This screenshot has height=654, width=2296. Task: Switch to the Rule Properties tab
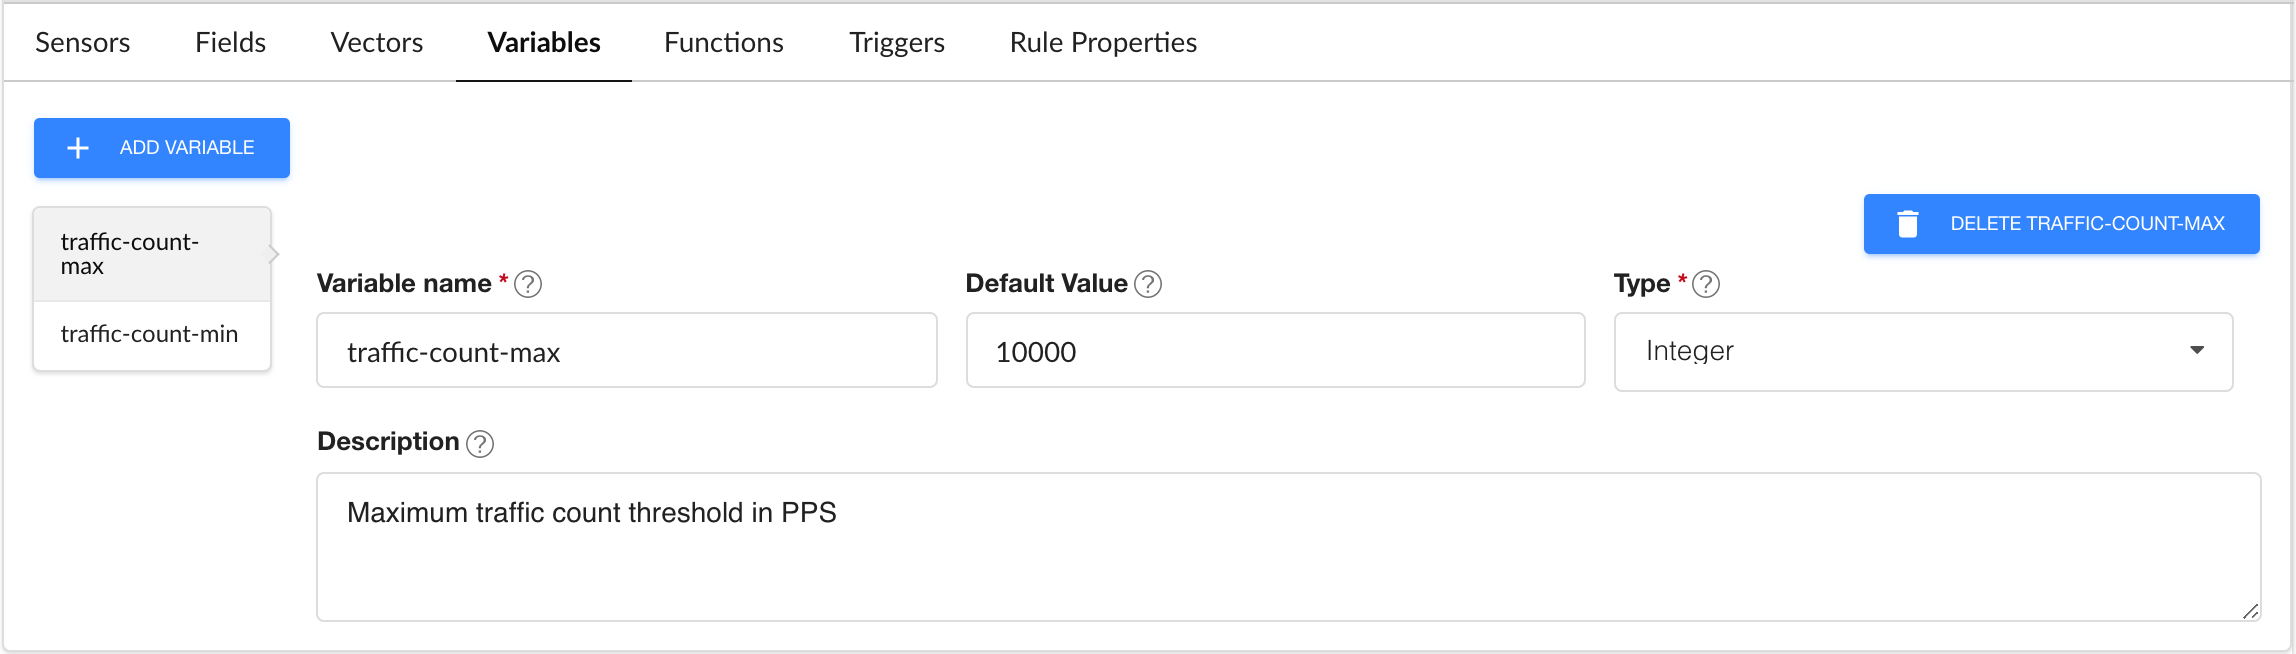pos(1103,43)
